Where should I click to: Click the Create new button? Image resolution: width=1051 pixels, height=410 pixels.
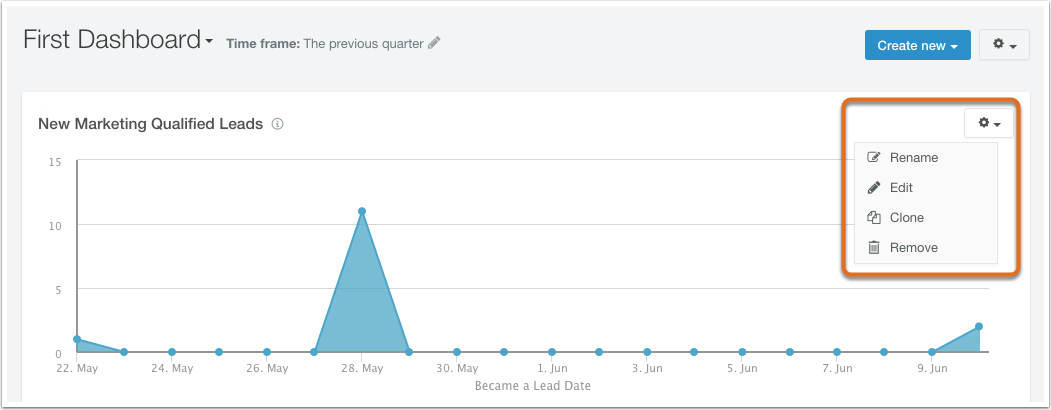[x=918, y=45]
